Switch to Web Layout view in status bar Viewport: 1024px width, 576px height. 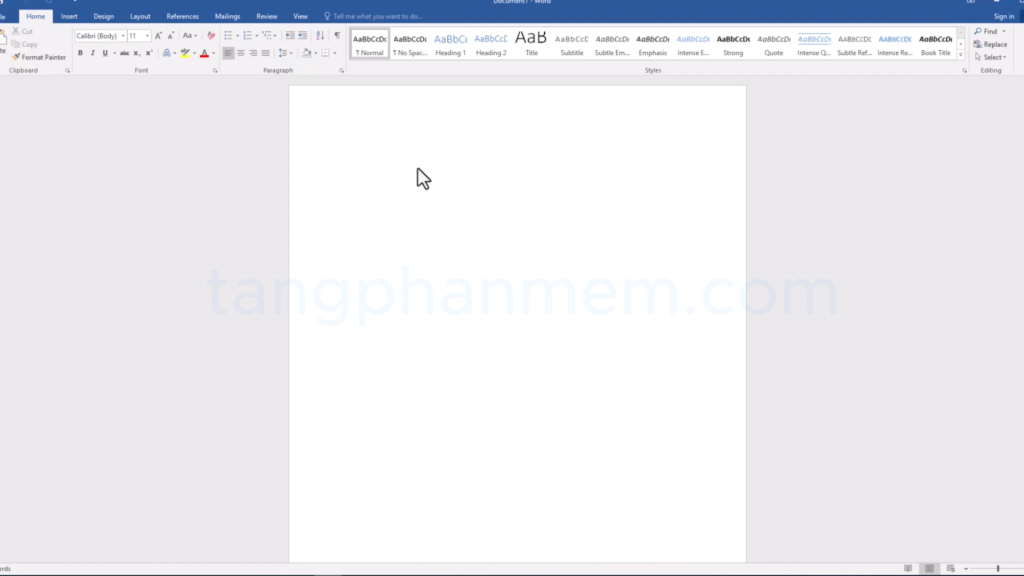click(951, 569)
